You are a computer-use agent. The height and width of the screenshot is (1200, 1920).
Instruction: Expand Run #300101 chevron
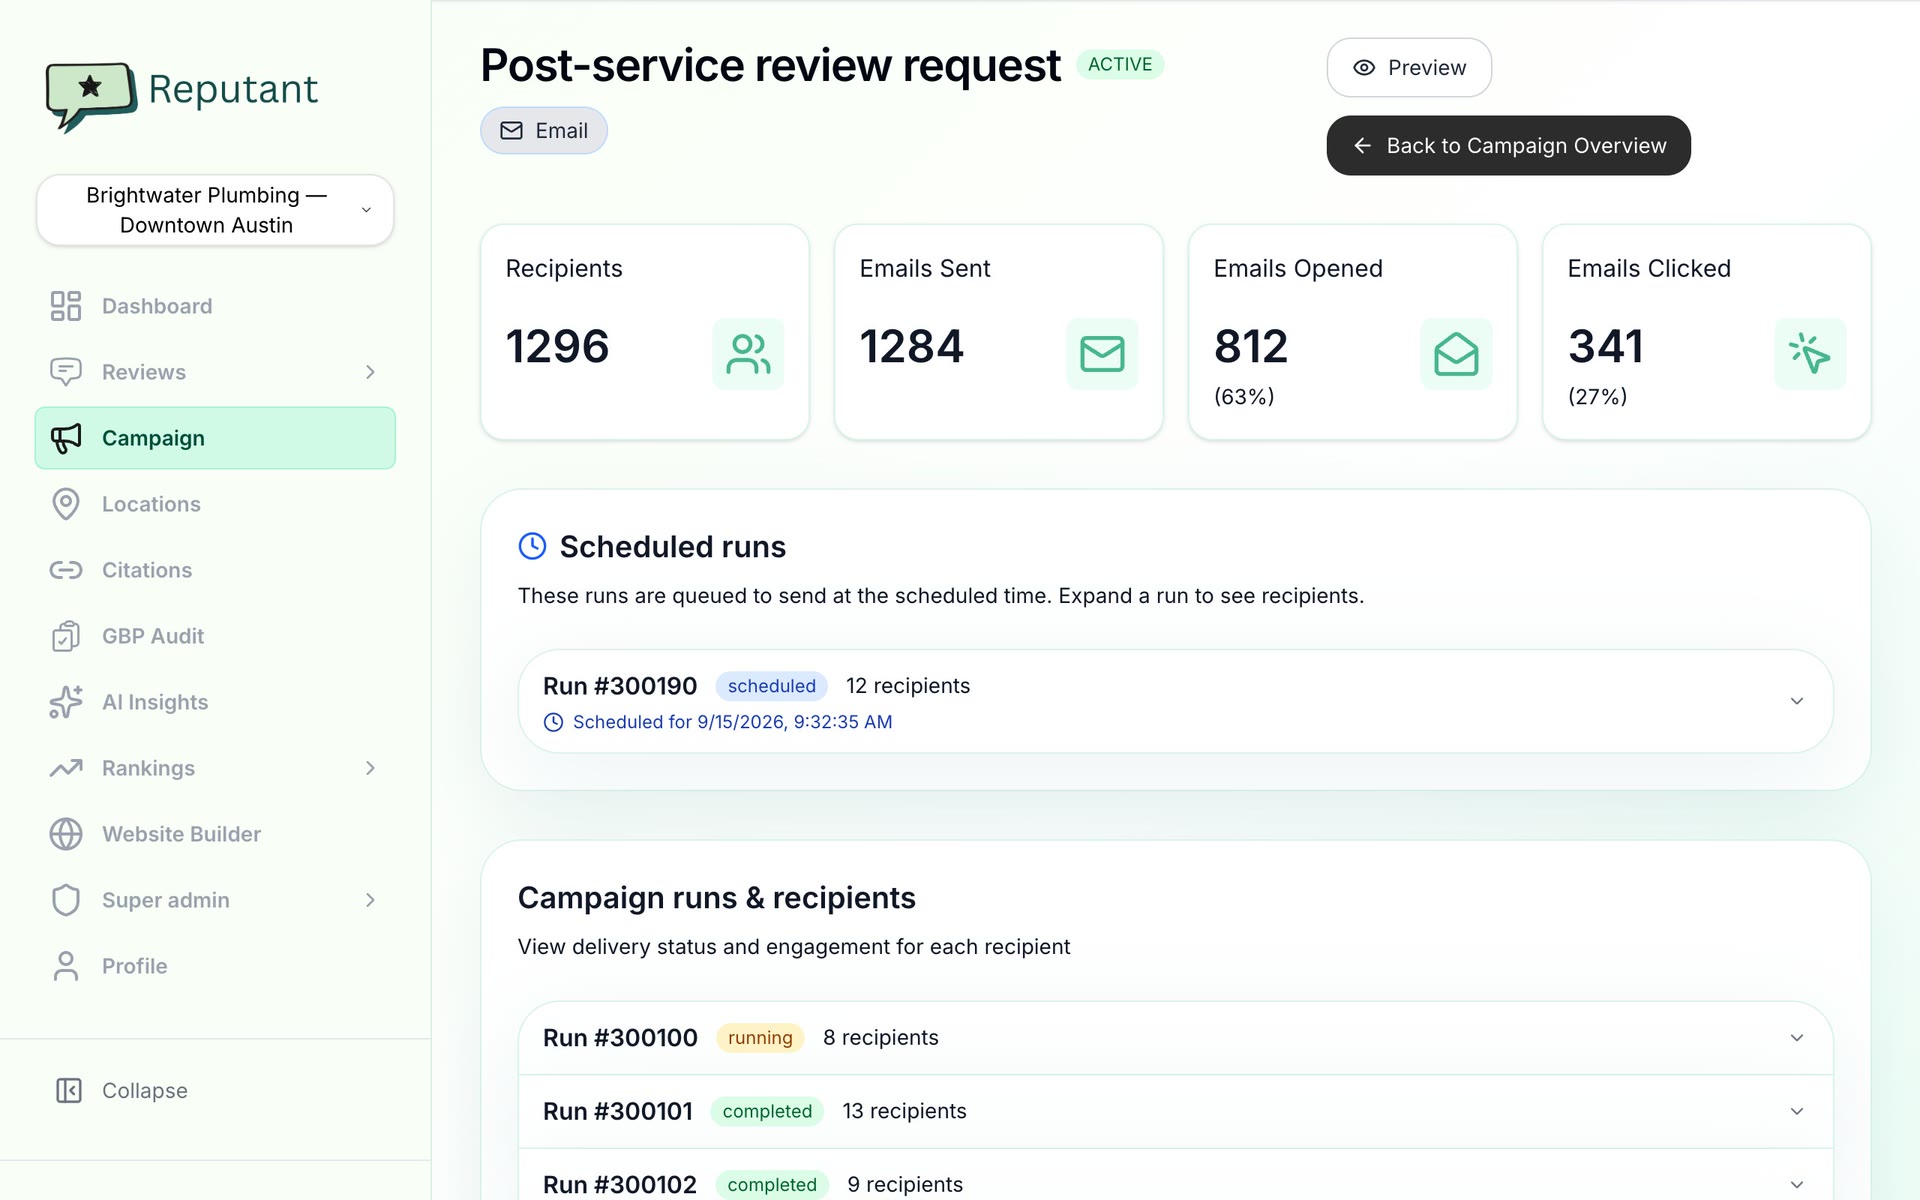1797,1111
